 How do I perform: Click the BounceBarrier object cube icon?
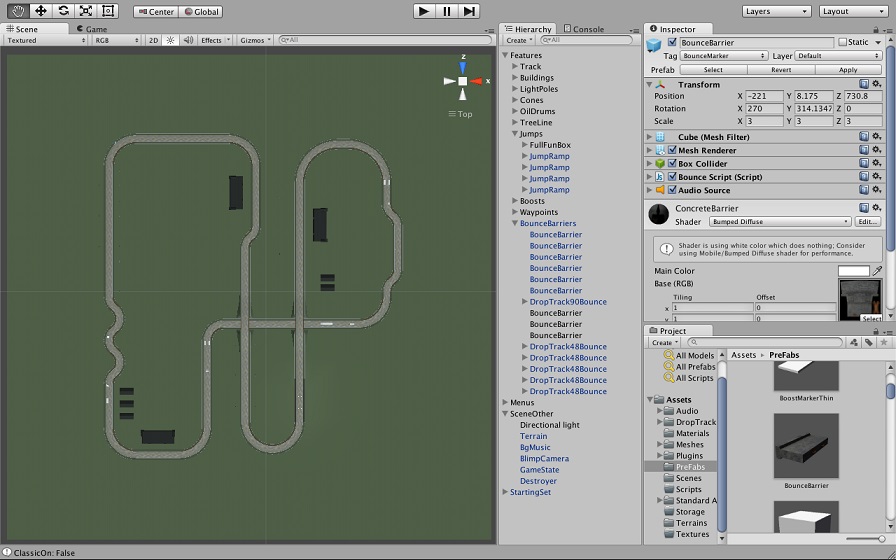pyautogui.click(x=654, y=45)
